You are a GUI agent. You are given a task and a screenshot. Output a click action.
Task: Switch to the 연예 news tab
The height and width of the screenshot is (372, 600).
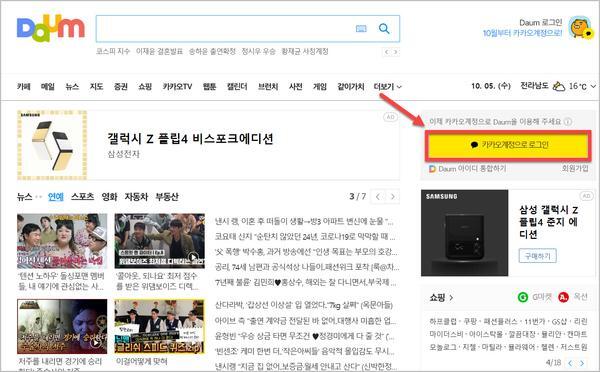pos(56,197)
